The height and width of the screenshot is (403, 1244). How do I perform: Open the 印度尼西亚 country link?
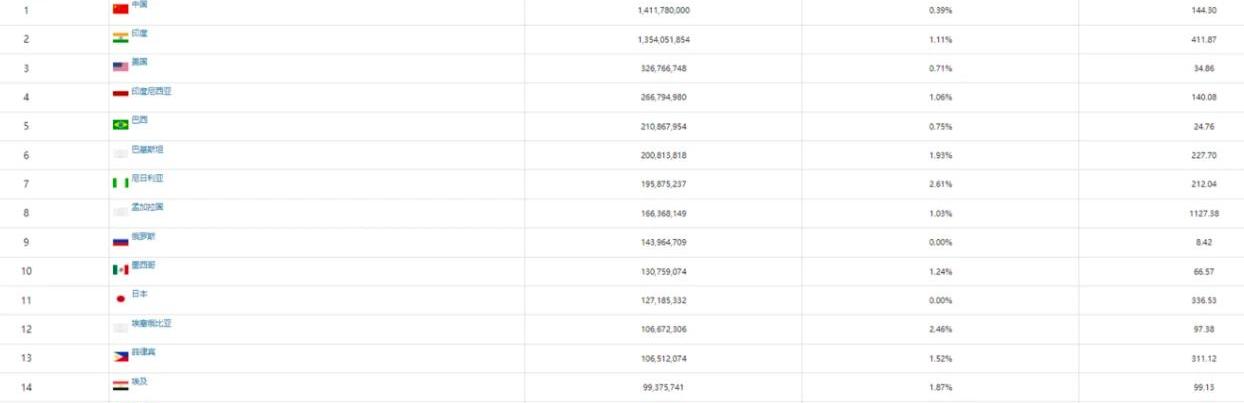(152, 91)
